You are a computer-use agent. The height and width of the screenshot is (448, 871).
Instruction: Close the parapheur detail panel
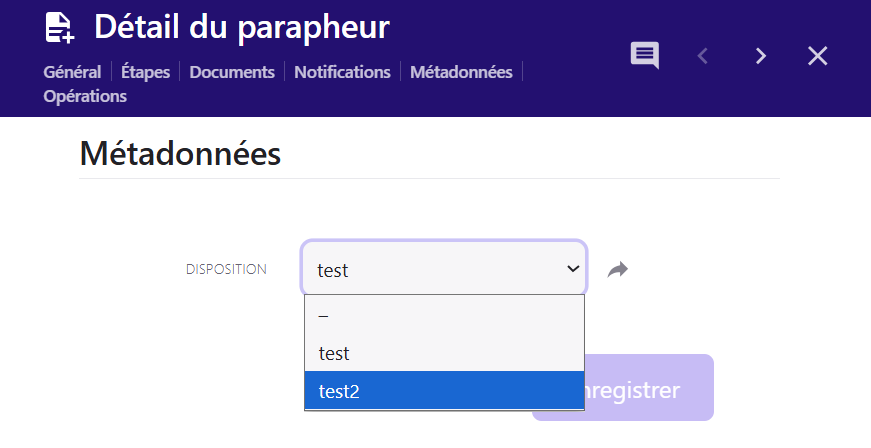click(818, 56)
